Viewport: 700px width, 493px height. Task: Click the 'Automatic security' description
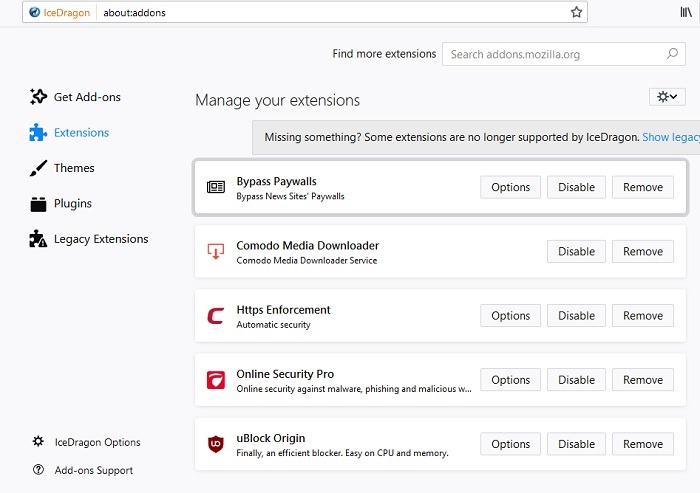pyautogui.click(x=273, y=325)
